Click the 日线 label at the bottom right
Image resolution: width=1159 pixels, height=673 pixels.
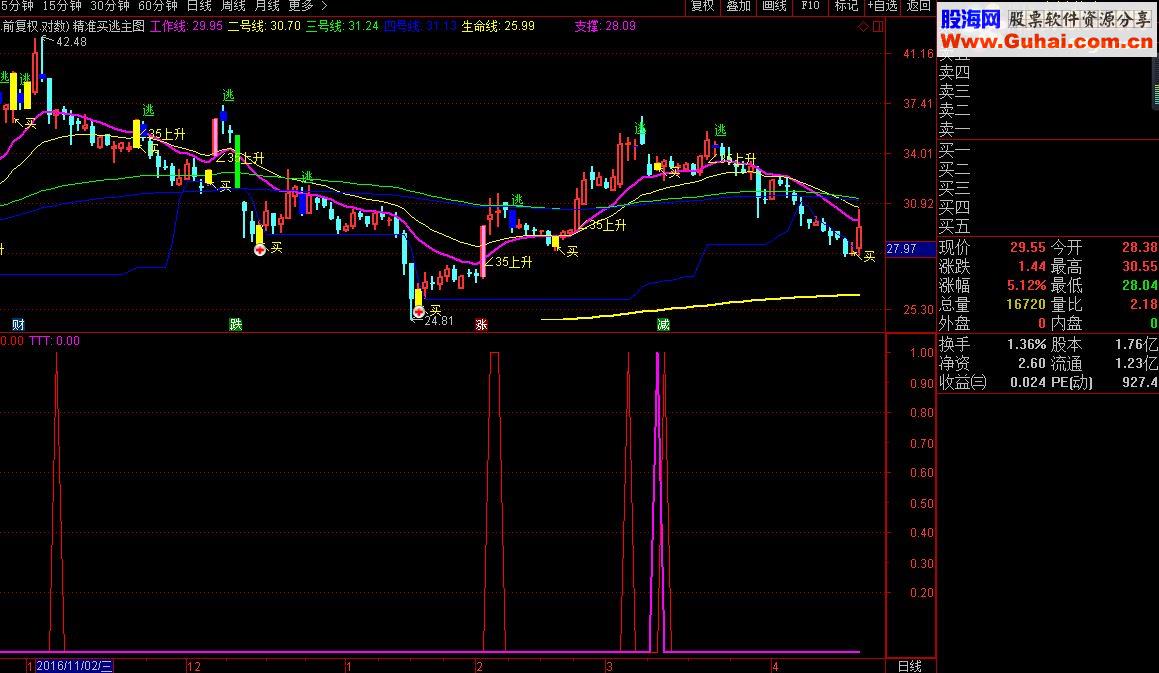pos(910,666)
